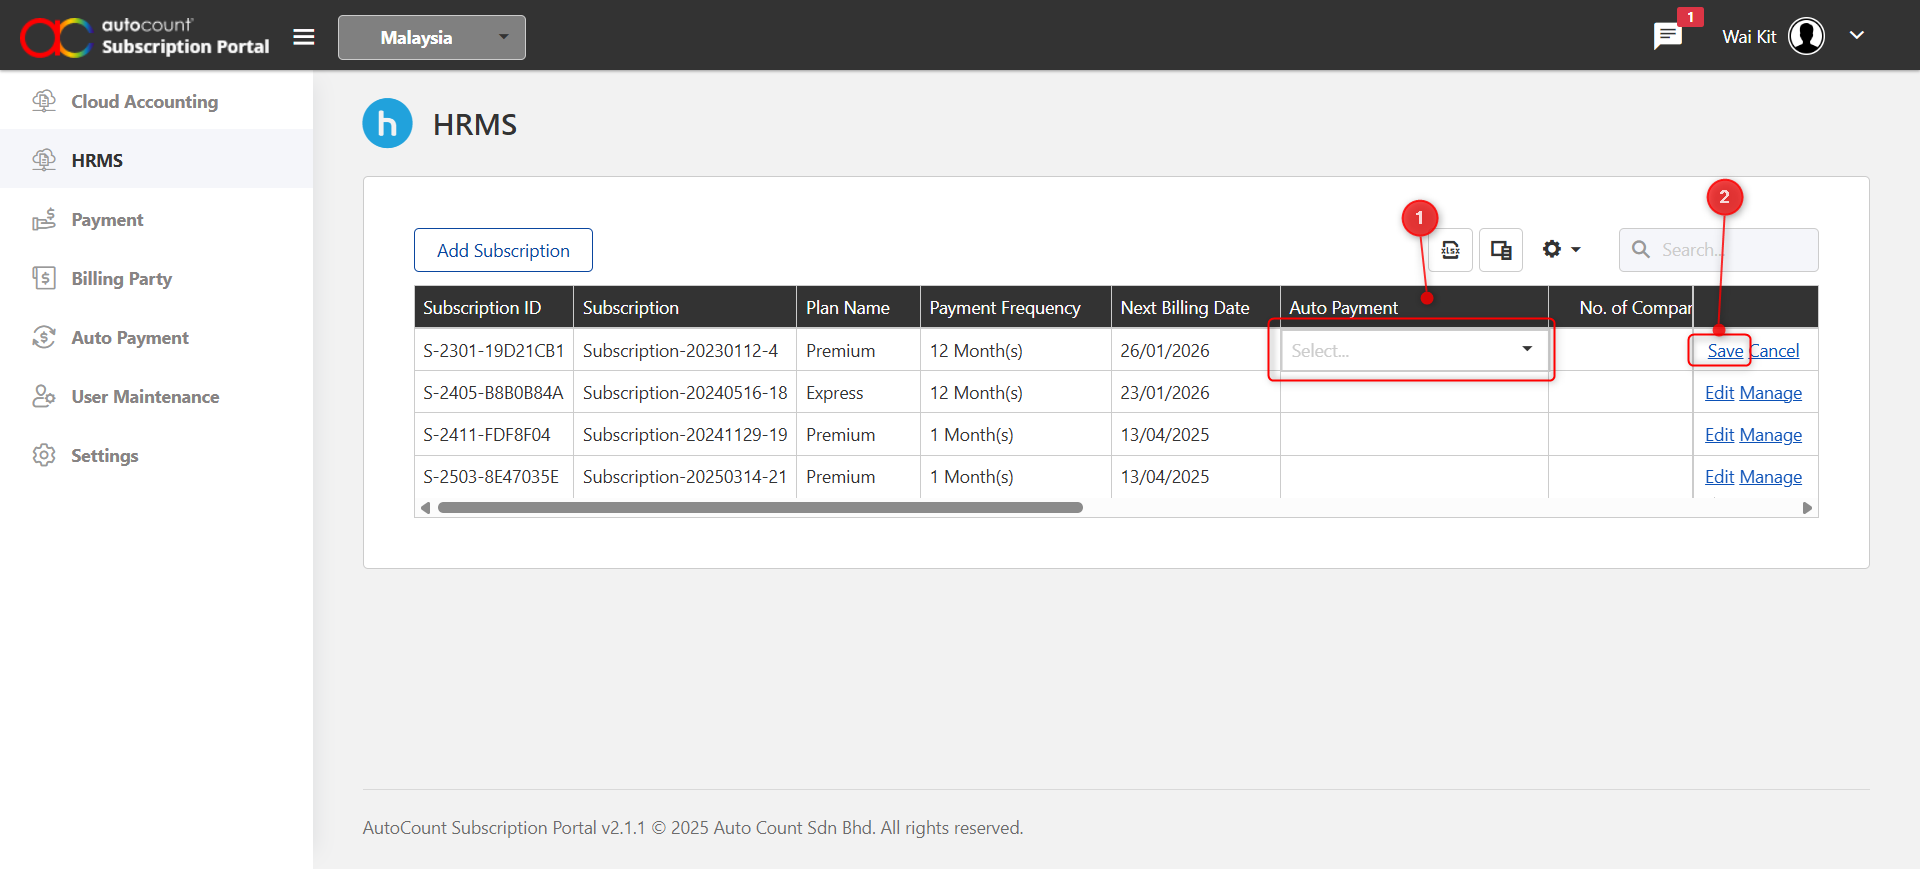The height and width of the screenshot is (869, 1920).
Task: Click the scroll right arrow
Action: [x=1807, y=508]
